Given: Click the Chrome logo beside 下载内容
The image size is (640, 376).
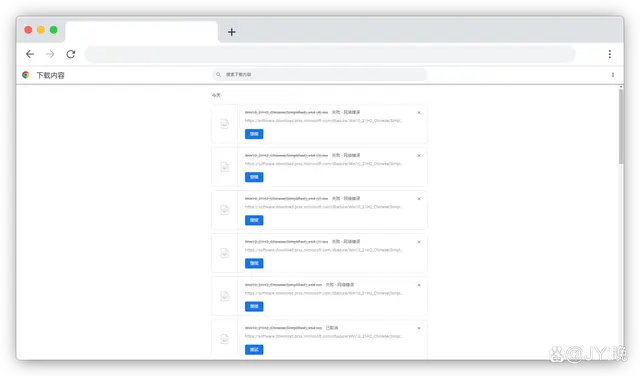Looking at the screenshot, I should click(x=26, y=75).
